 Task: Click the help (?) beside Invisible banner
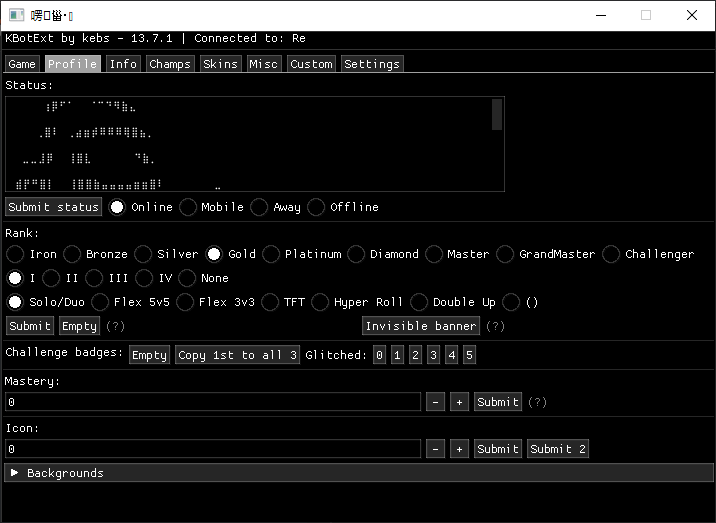pos(495,326)
